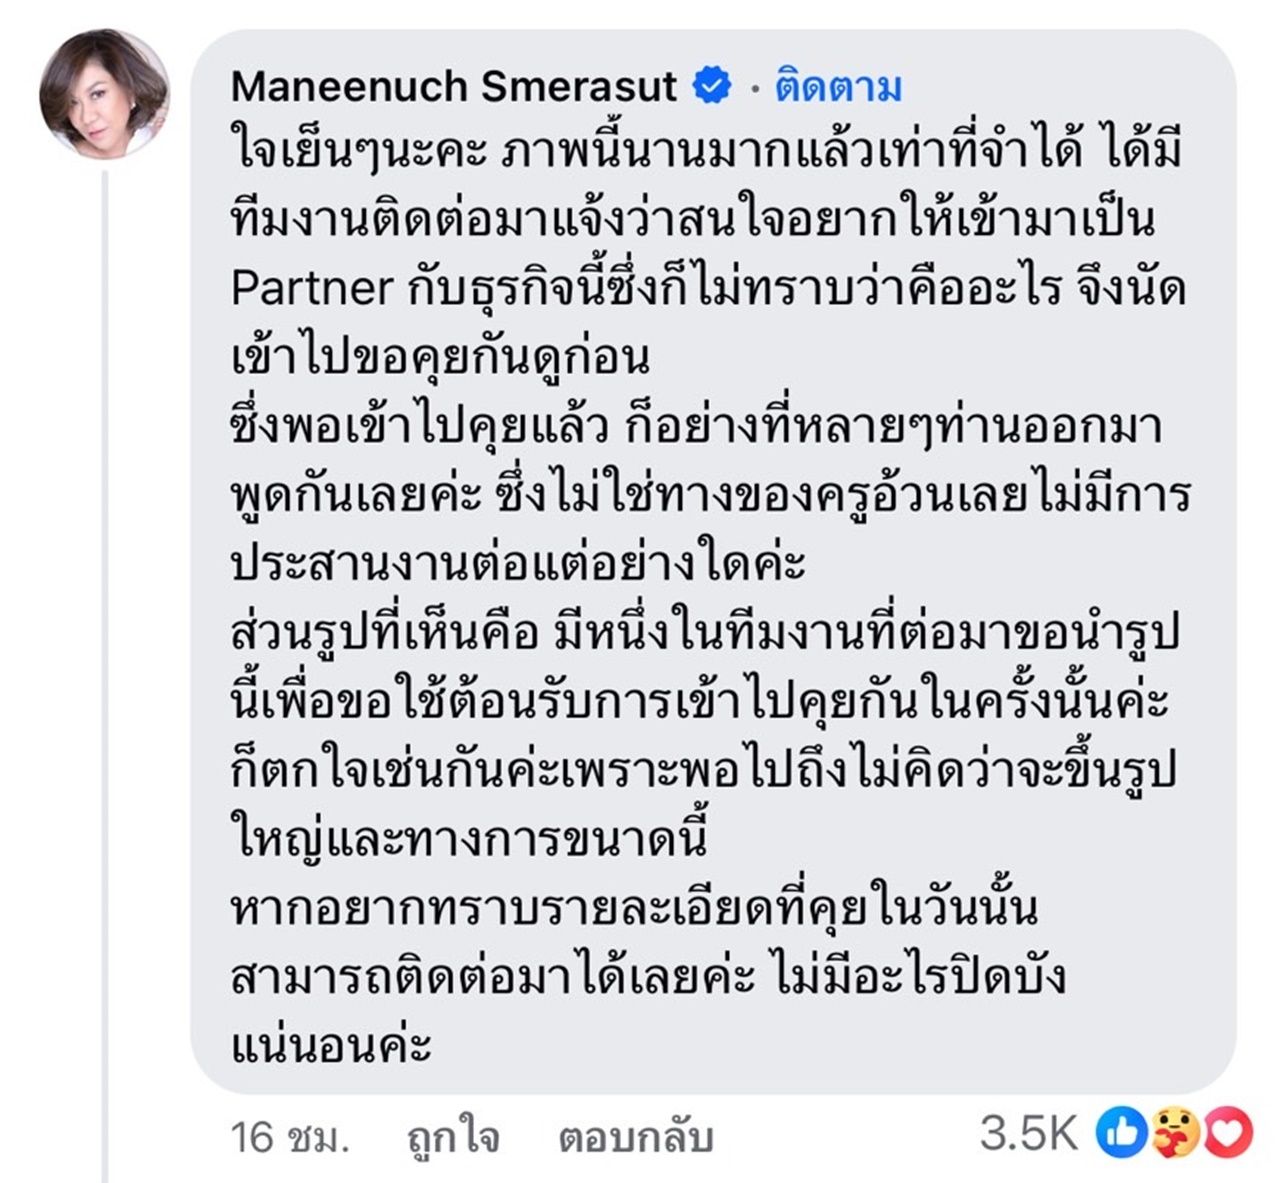1280x1183 pixels.
Task: Click the comment line starting ใหญ่และทางการ
Action: (x=469, y=840)
